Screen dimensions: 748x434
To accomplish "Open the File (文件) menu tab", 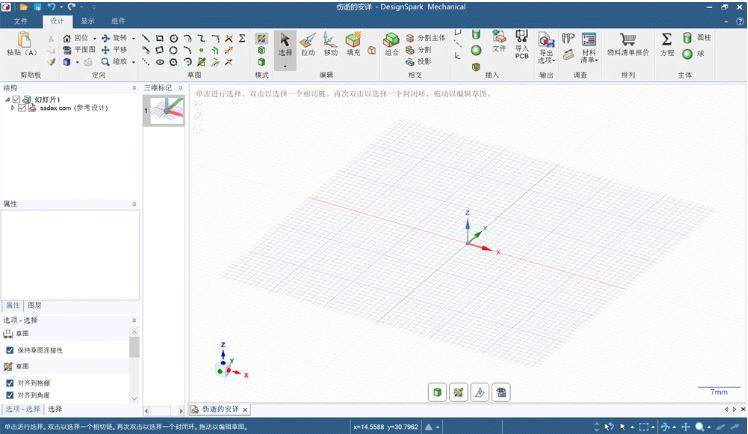I will point(21,21).
